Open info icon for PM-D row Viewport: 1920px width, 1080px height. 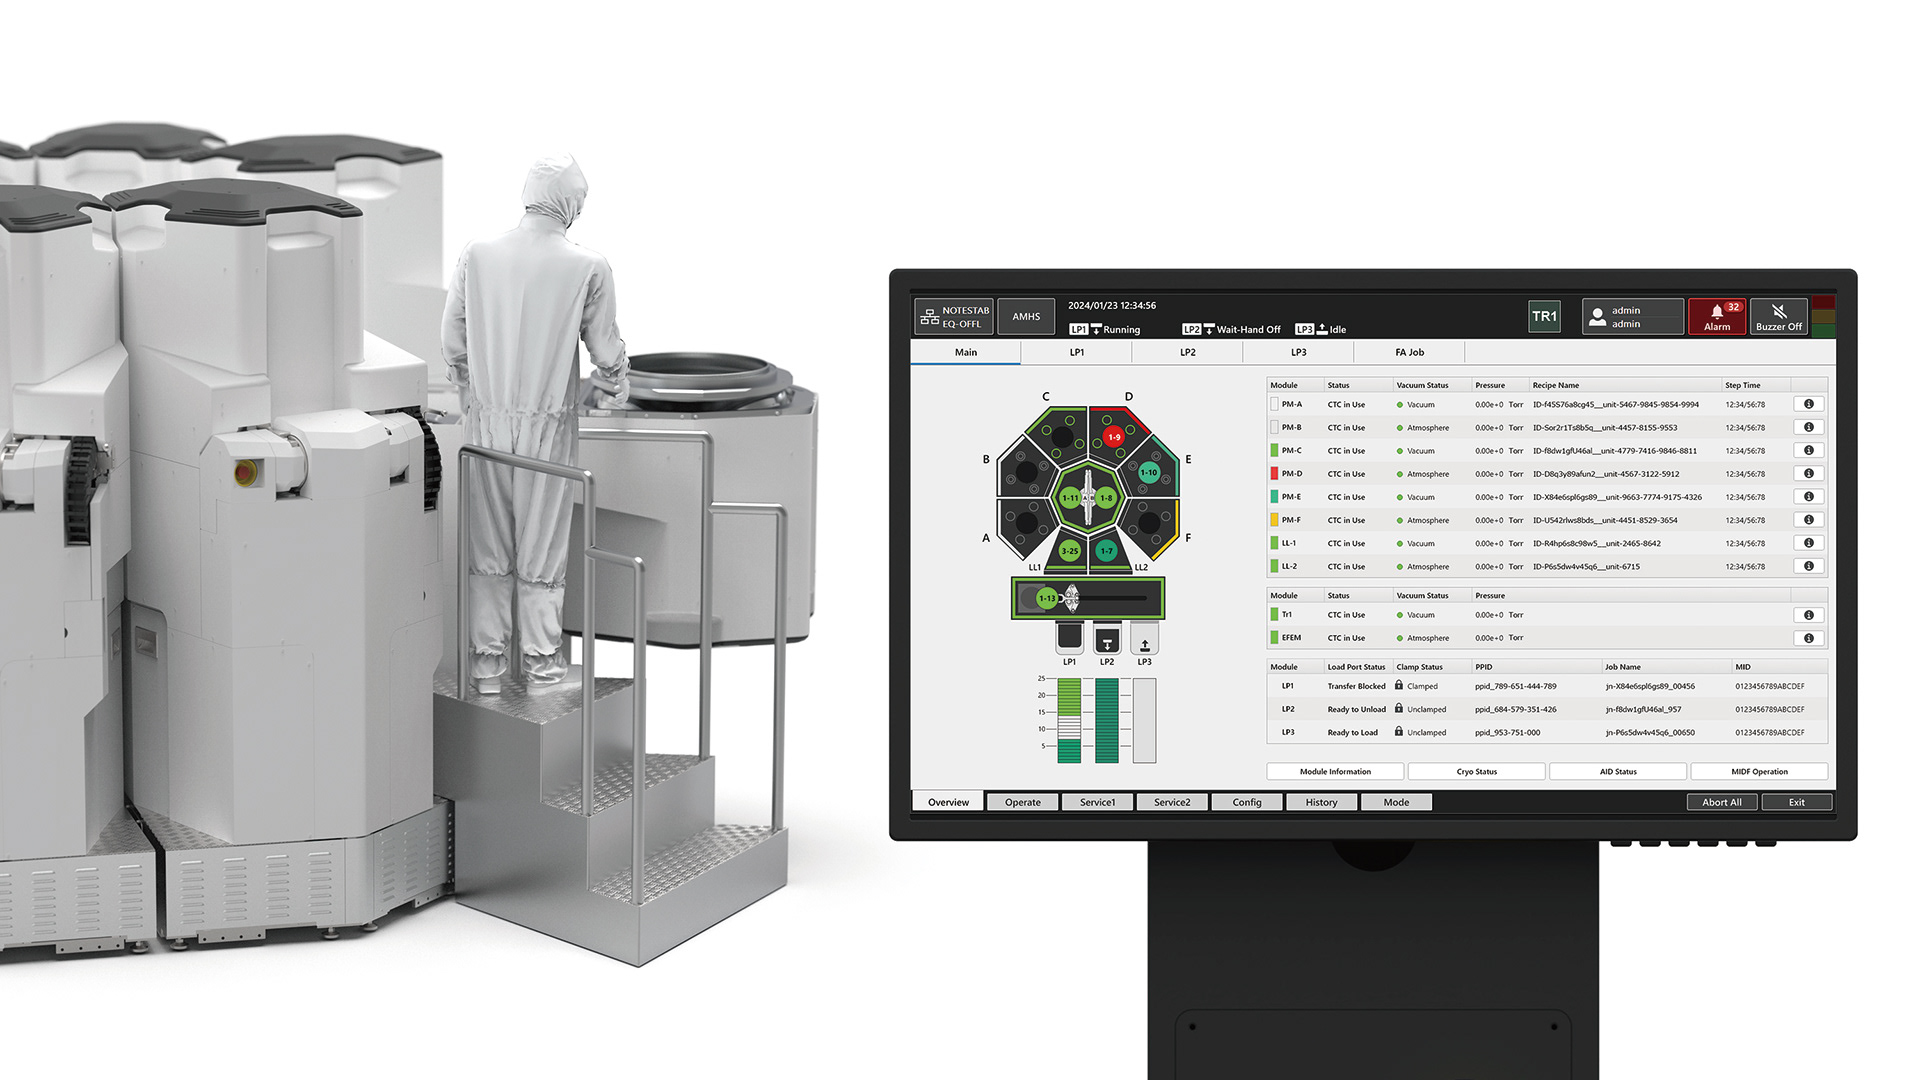tap(1809, 474)
